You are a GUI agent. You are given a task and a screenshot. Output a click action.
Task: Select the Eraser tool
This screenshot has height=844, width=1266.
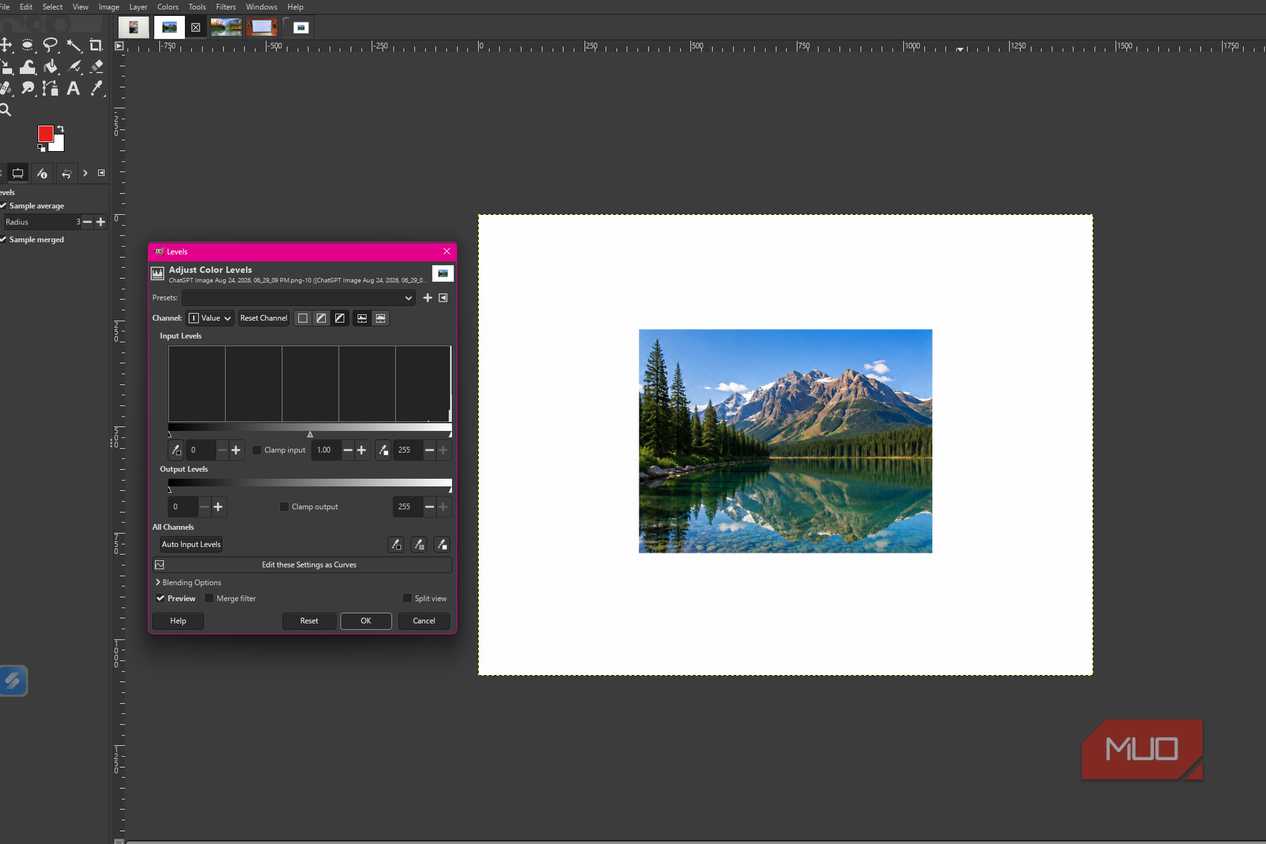point(96,67)
